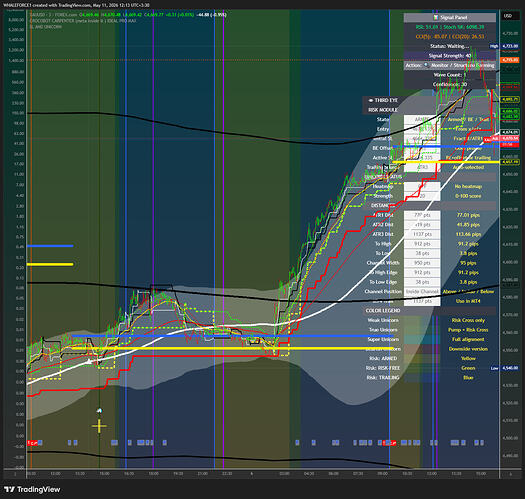The height and width of the screenshot is (499, 525).
Task: Click the 95 pips value
Action: click(x=468, y=263)
